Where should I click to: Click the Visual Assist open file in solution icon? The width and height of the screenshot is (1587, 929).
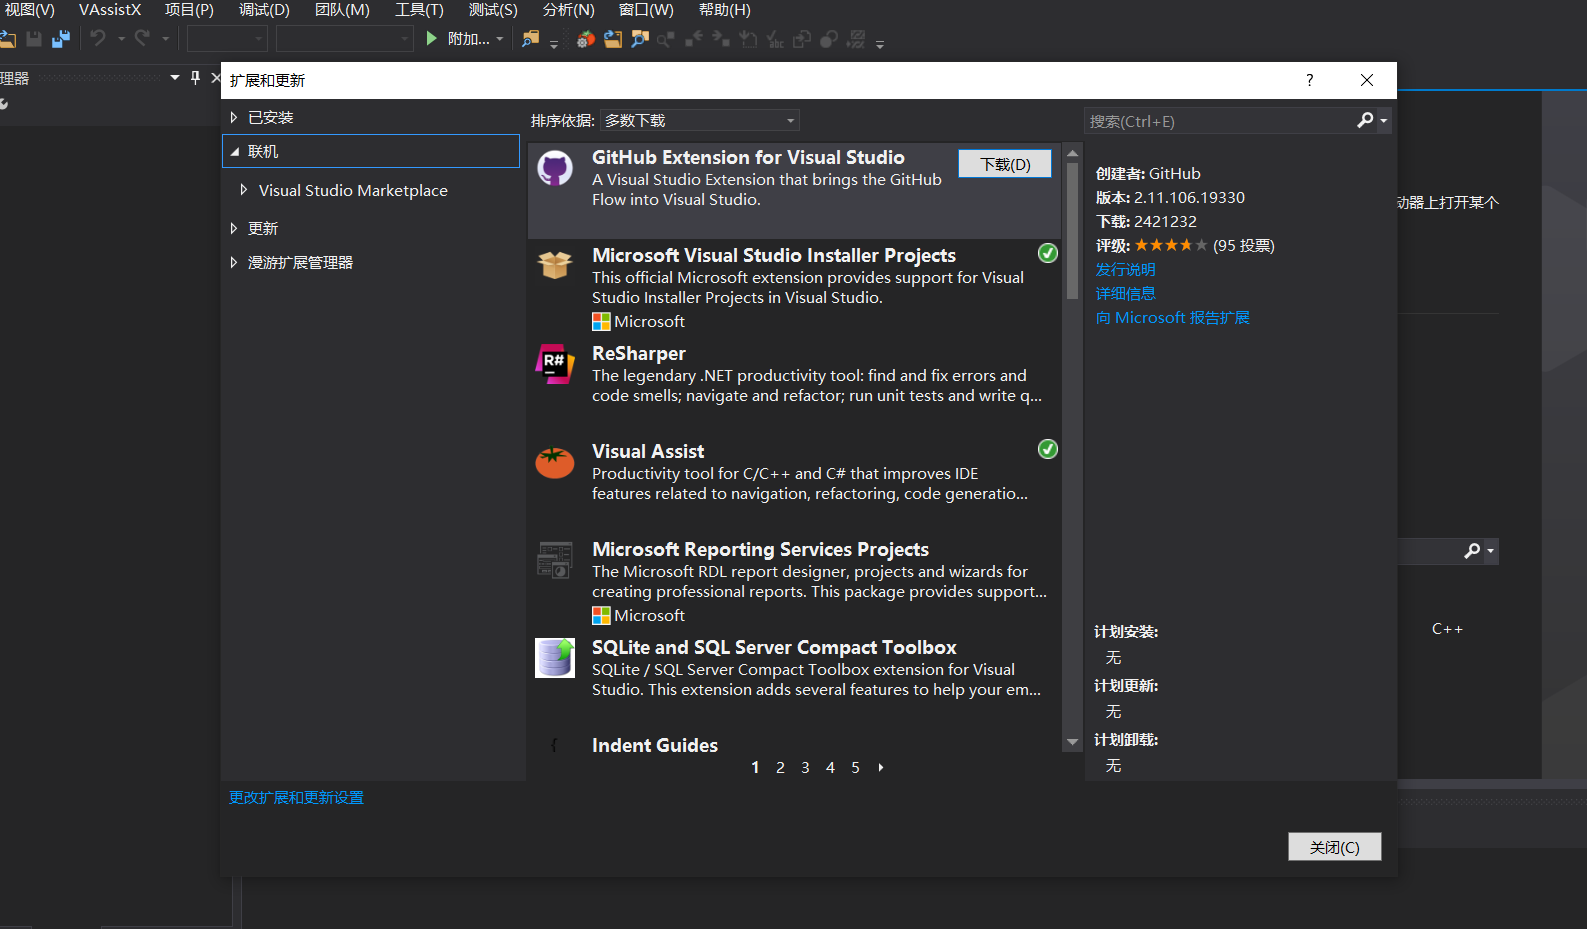(x=612, y=39)
